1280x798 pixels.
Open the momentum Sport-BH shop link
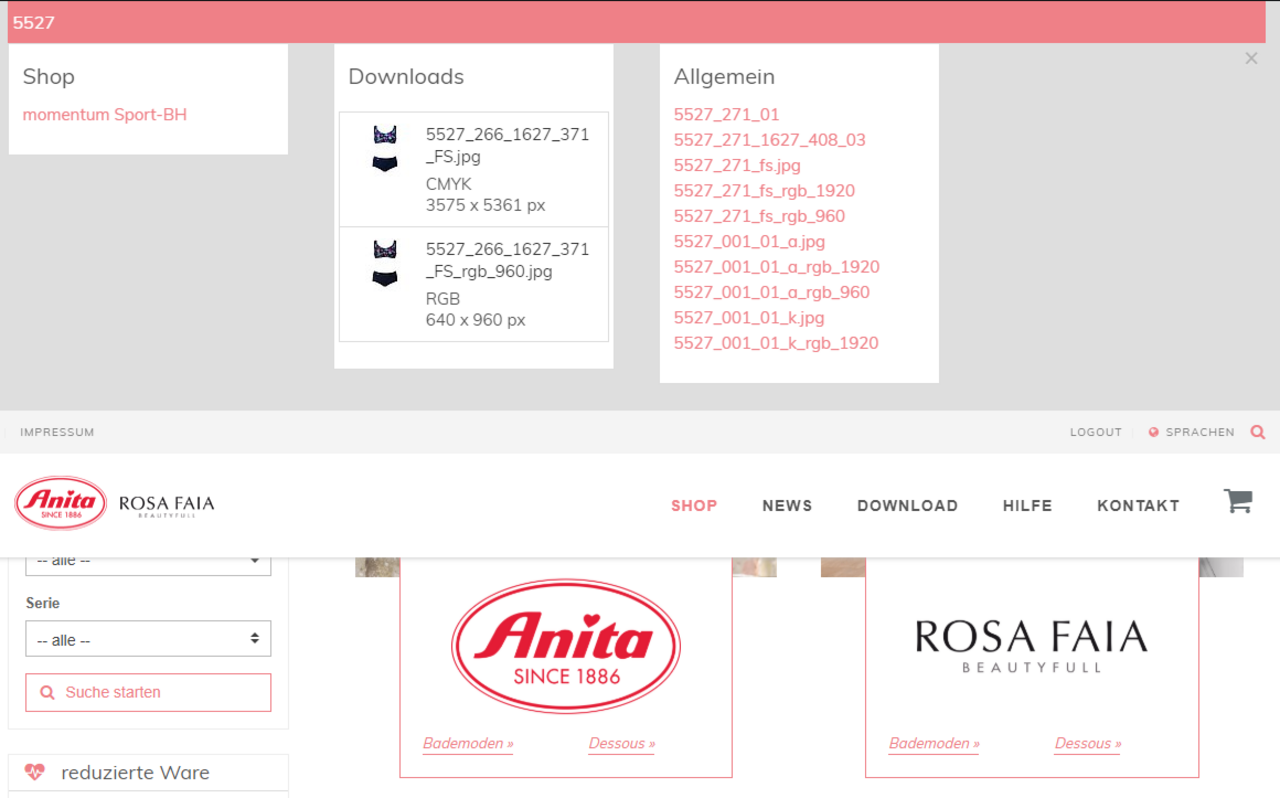tap(105, 115)
